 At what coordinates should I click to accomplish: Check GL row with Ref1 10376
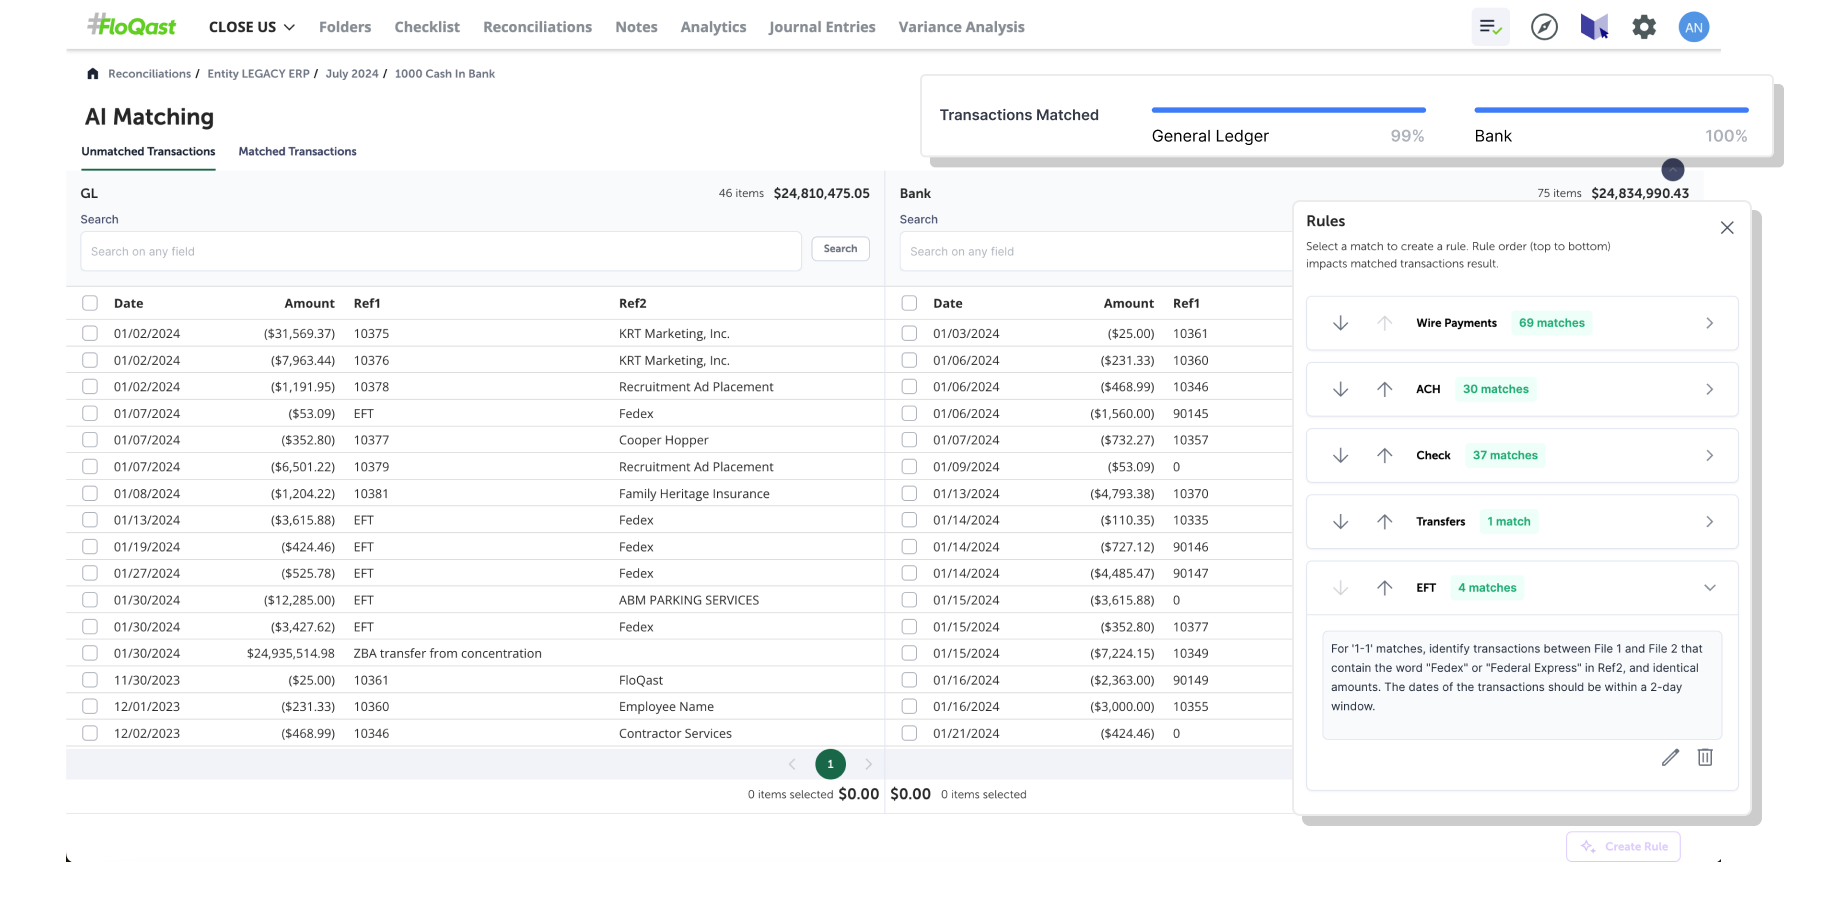[x=90, y=360]
